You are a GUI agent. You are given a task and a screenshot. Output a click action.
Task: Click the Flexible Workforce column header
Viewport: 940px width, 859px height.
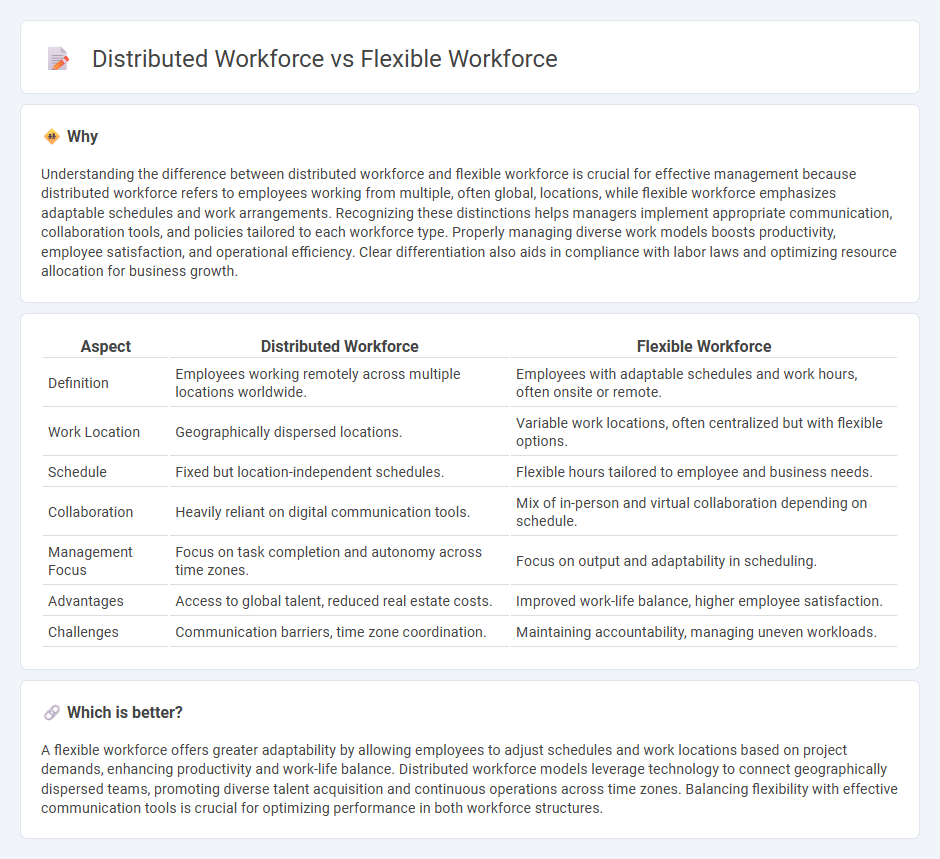704,346
